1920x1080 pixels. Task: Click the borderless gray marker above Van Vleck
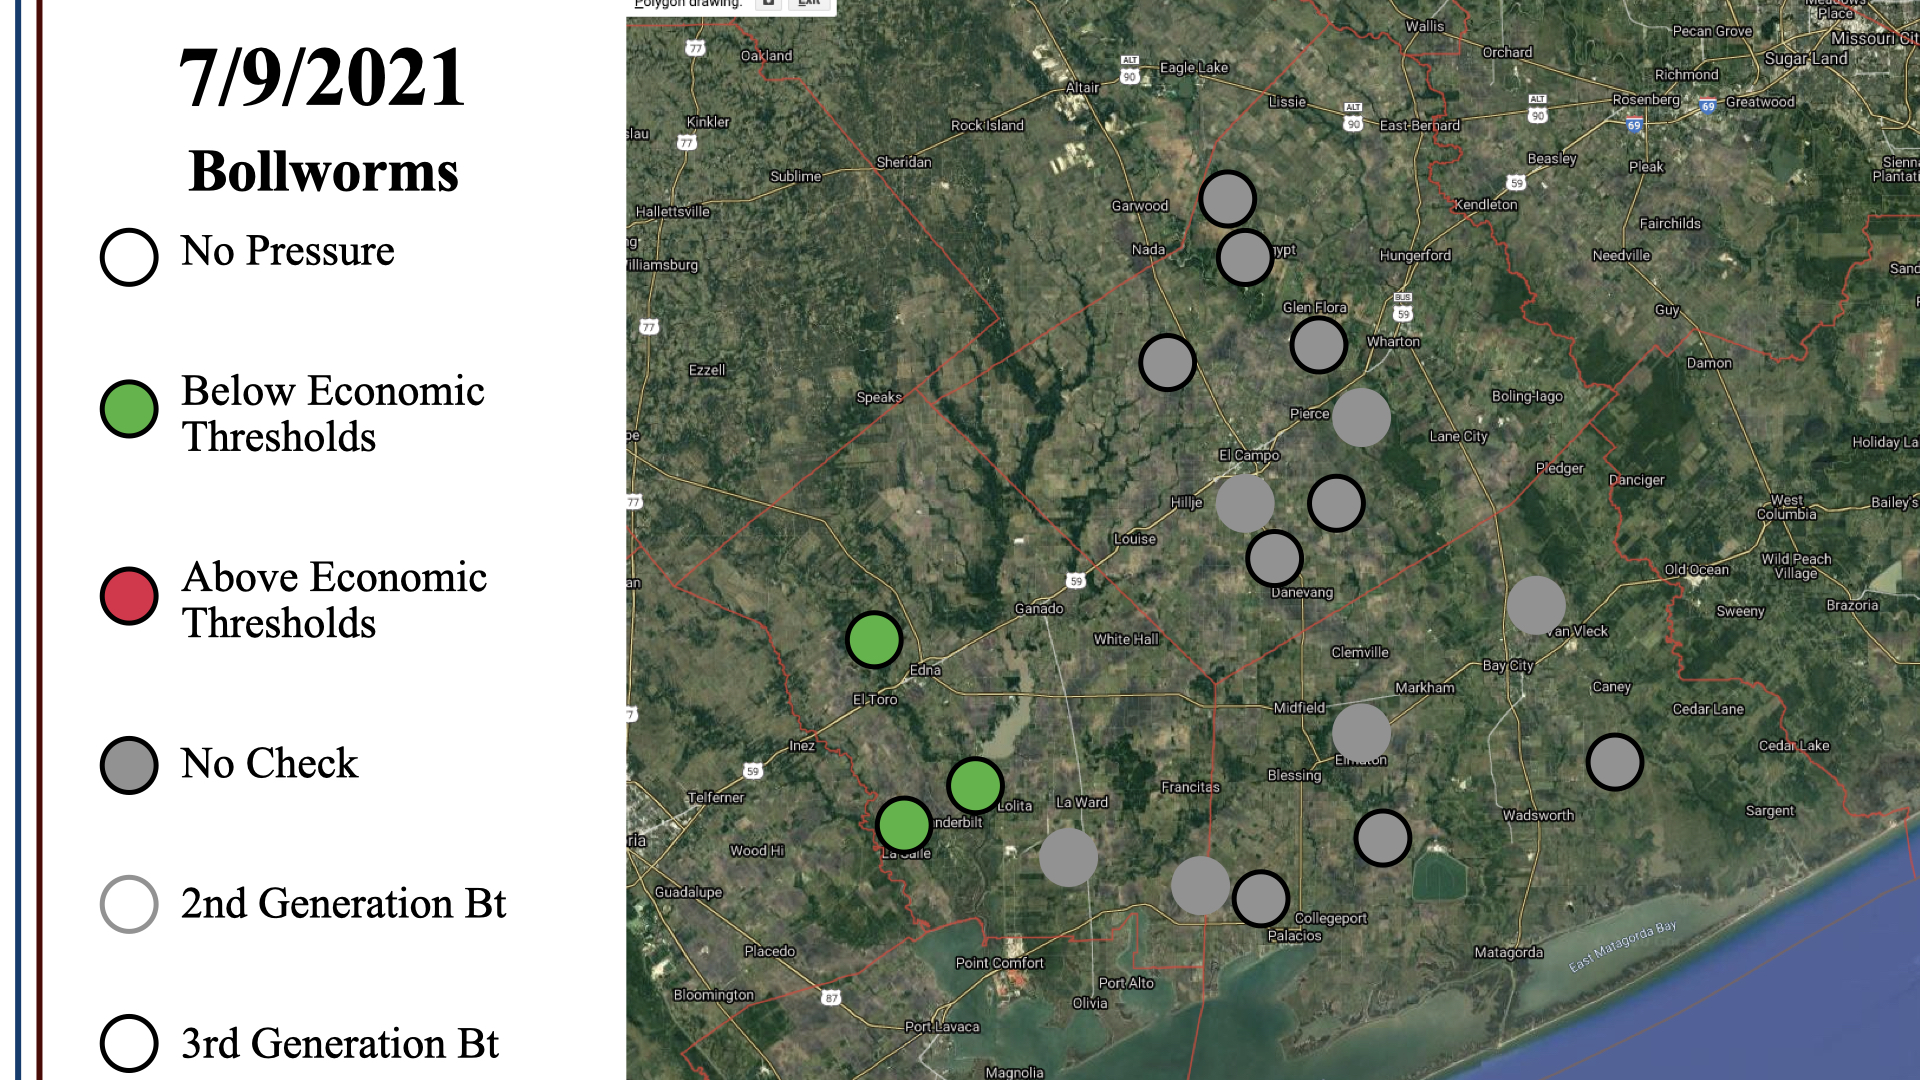point(1536,605)
